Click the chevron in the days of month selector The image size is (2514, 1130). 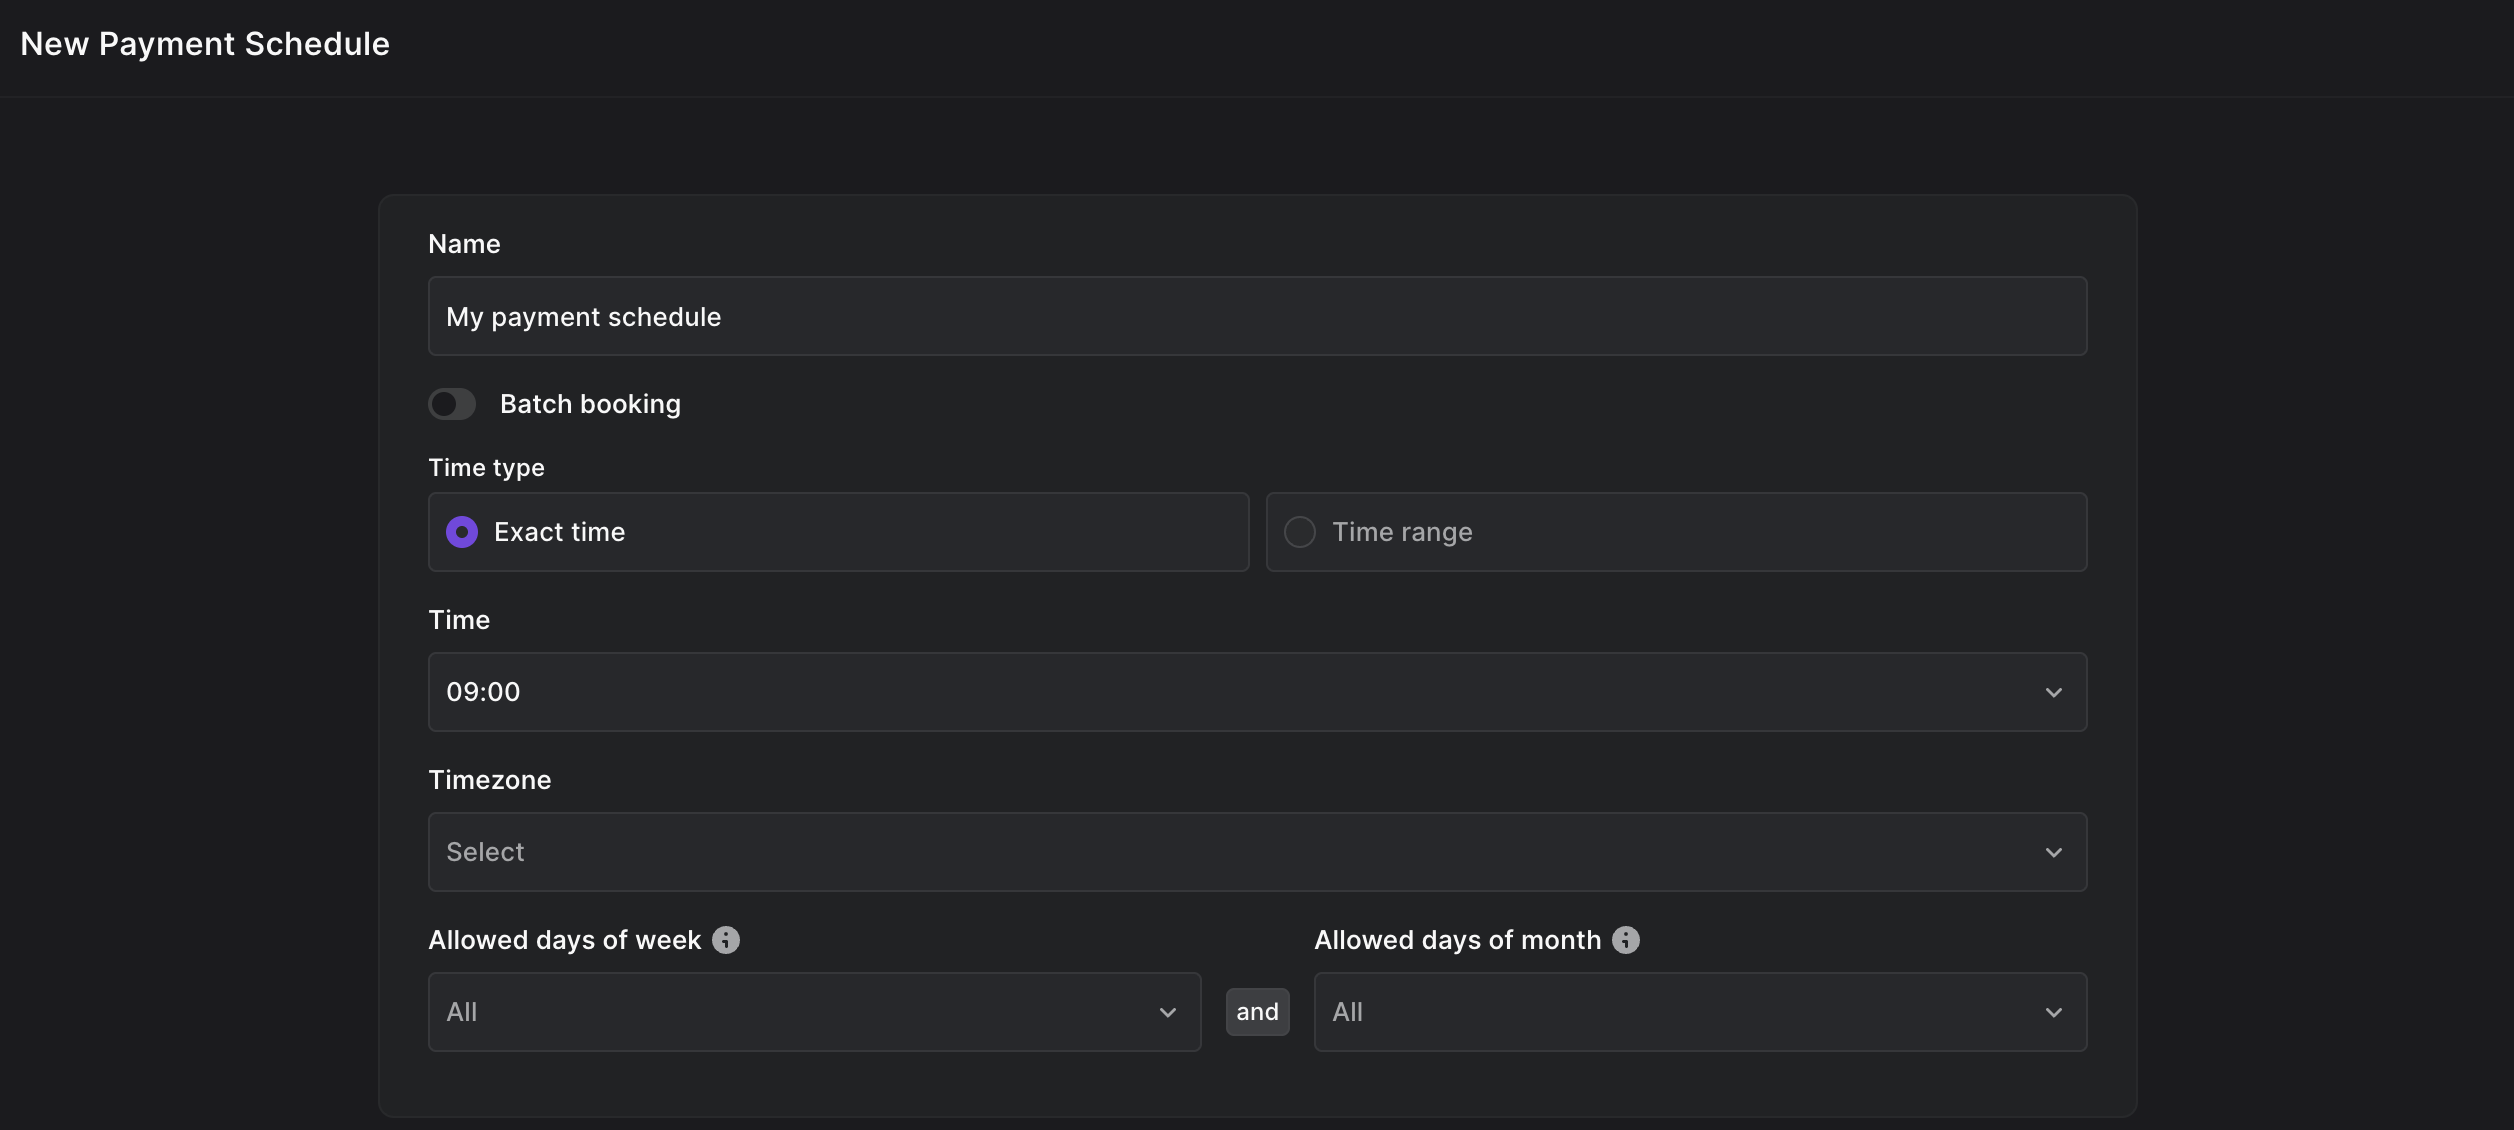click(x=2053, y=1012)
